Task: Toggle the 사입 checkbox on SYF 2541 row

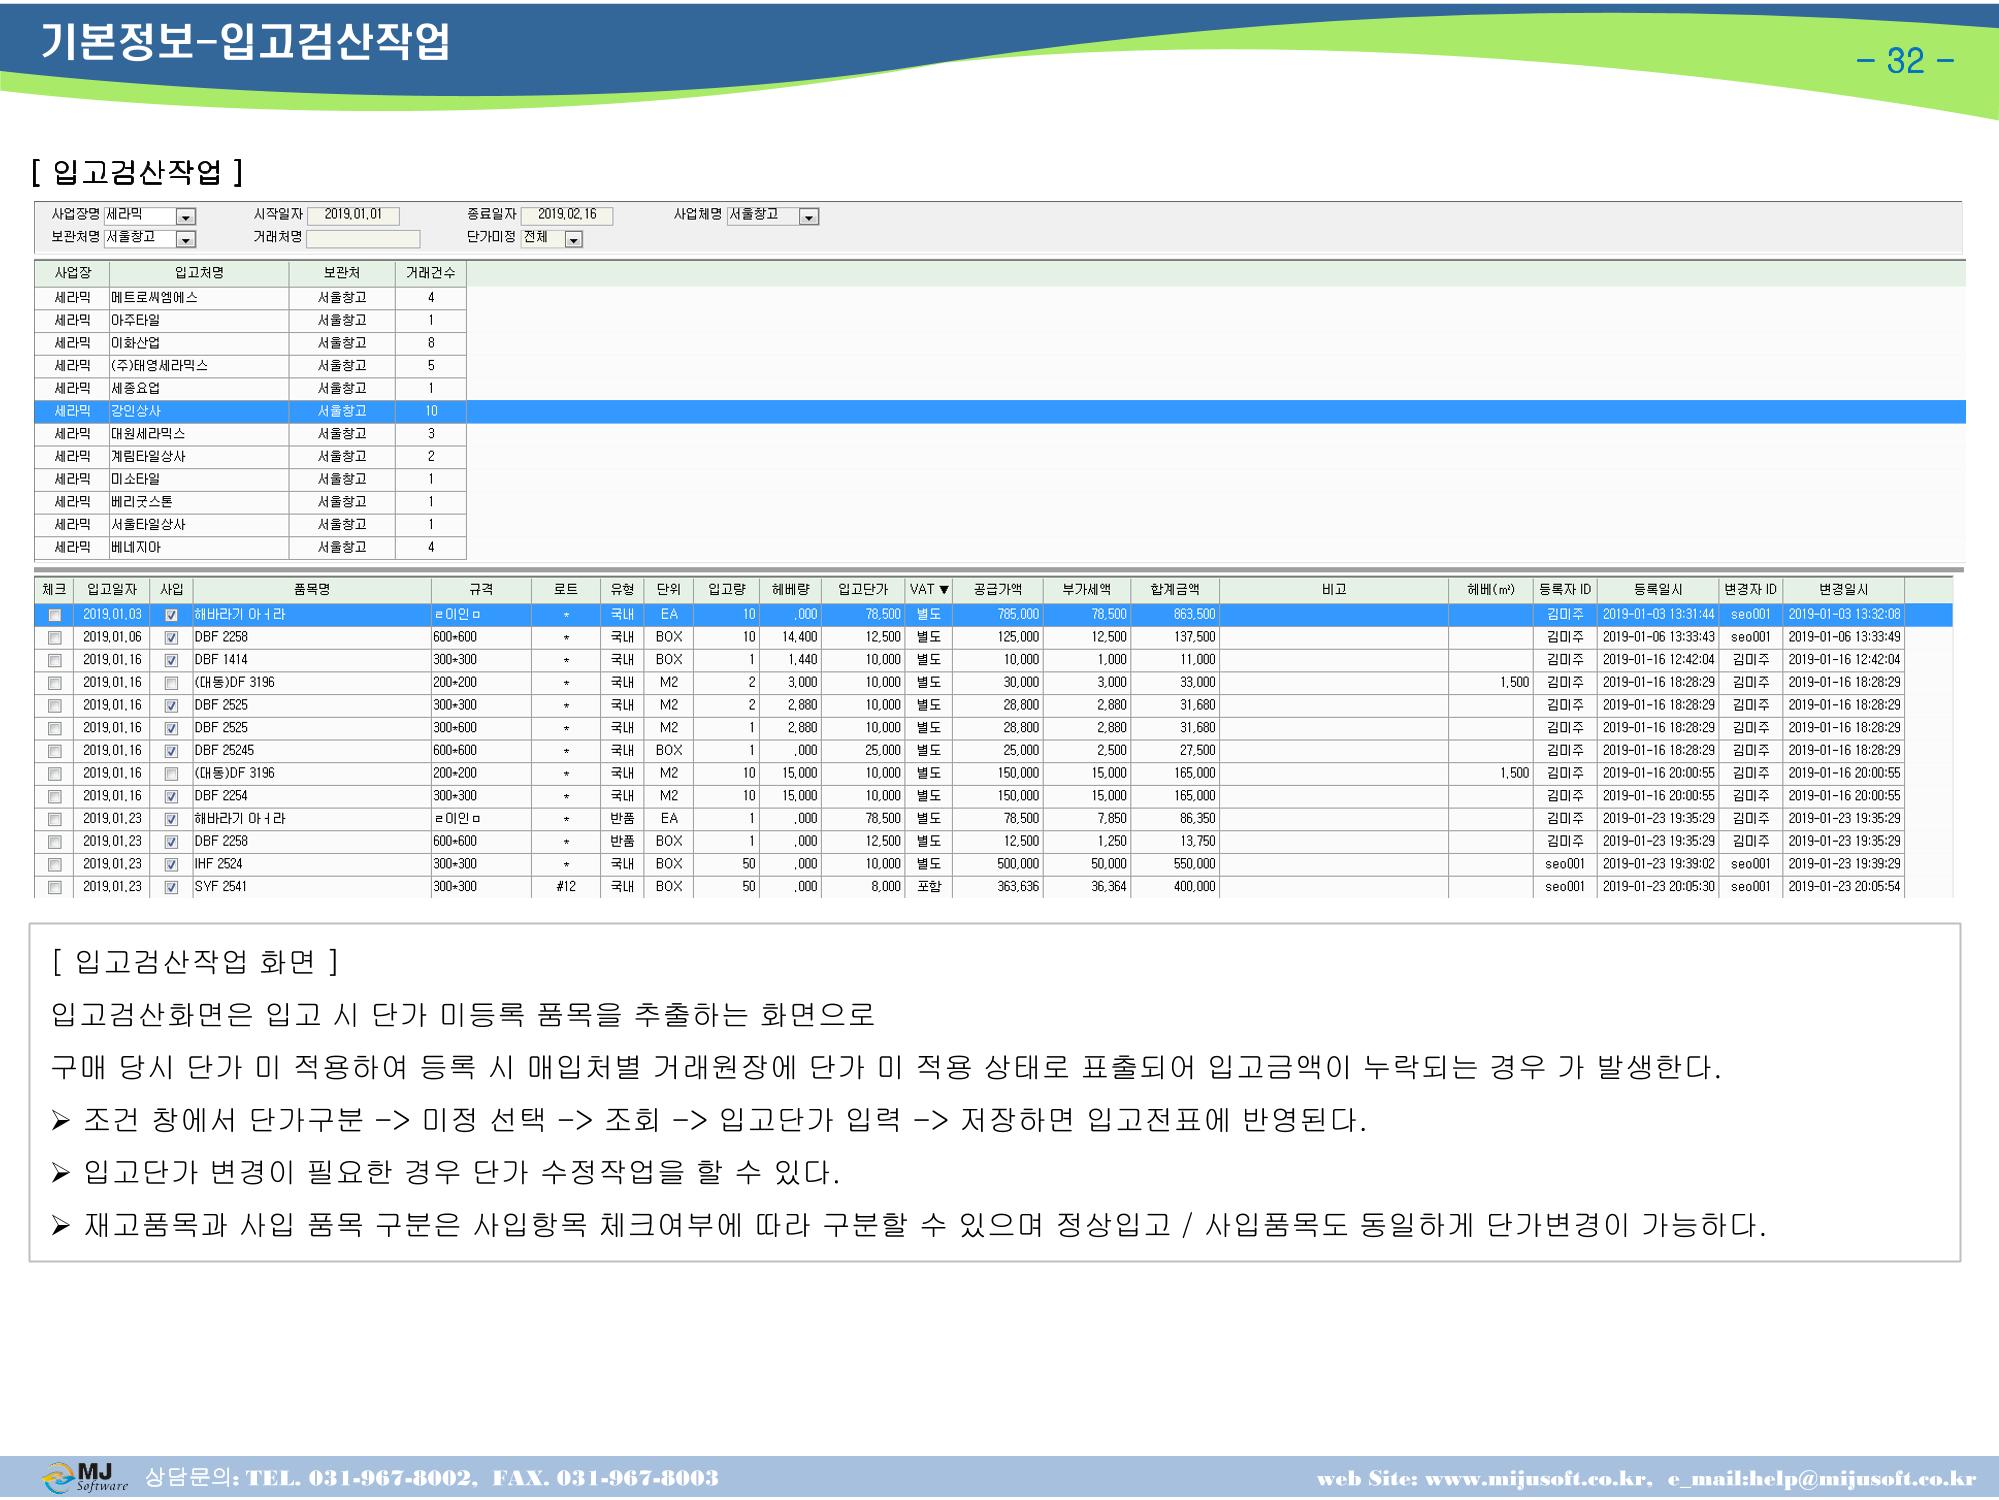Action: pyautogui.click(x=171, y=888)
